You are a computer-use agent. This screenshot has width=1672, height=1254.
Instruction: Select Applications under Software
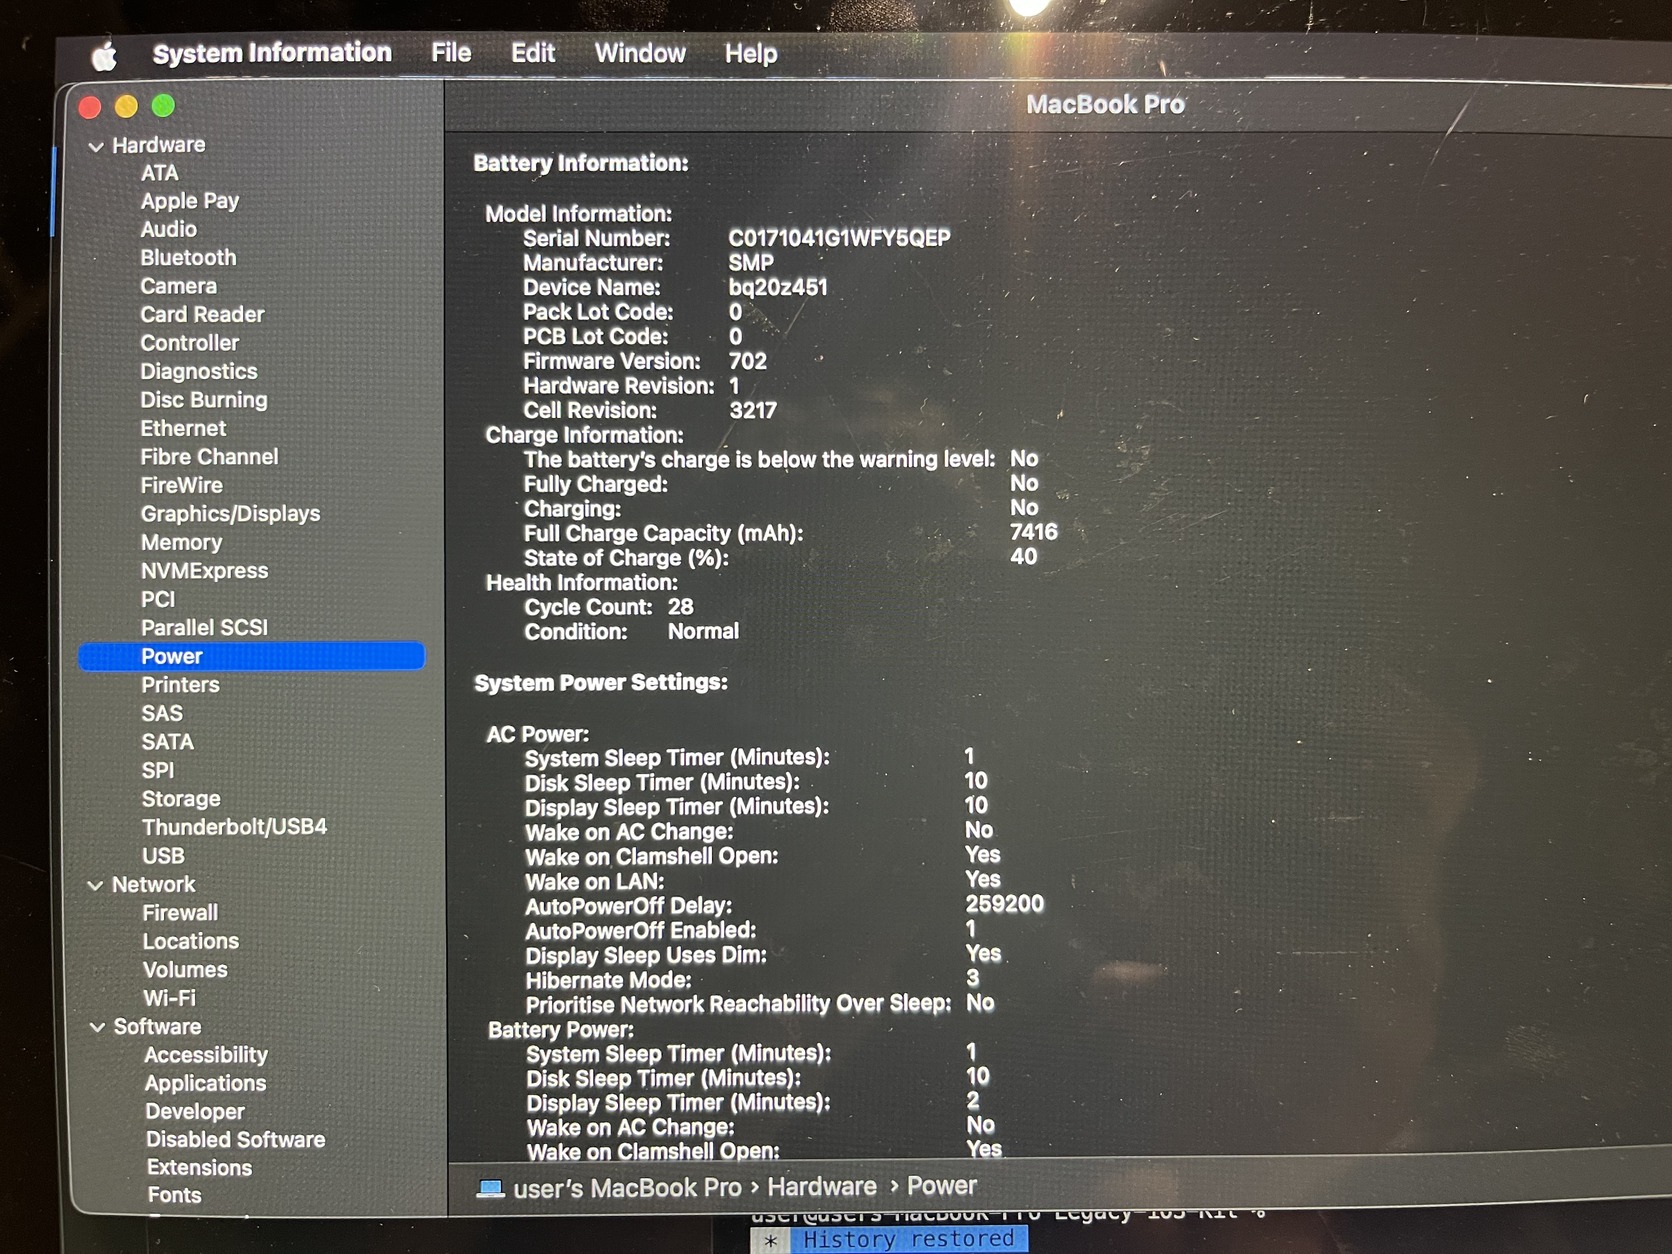coord(206,1083)
